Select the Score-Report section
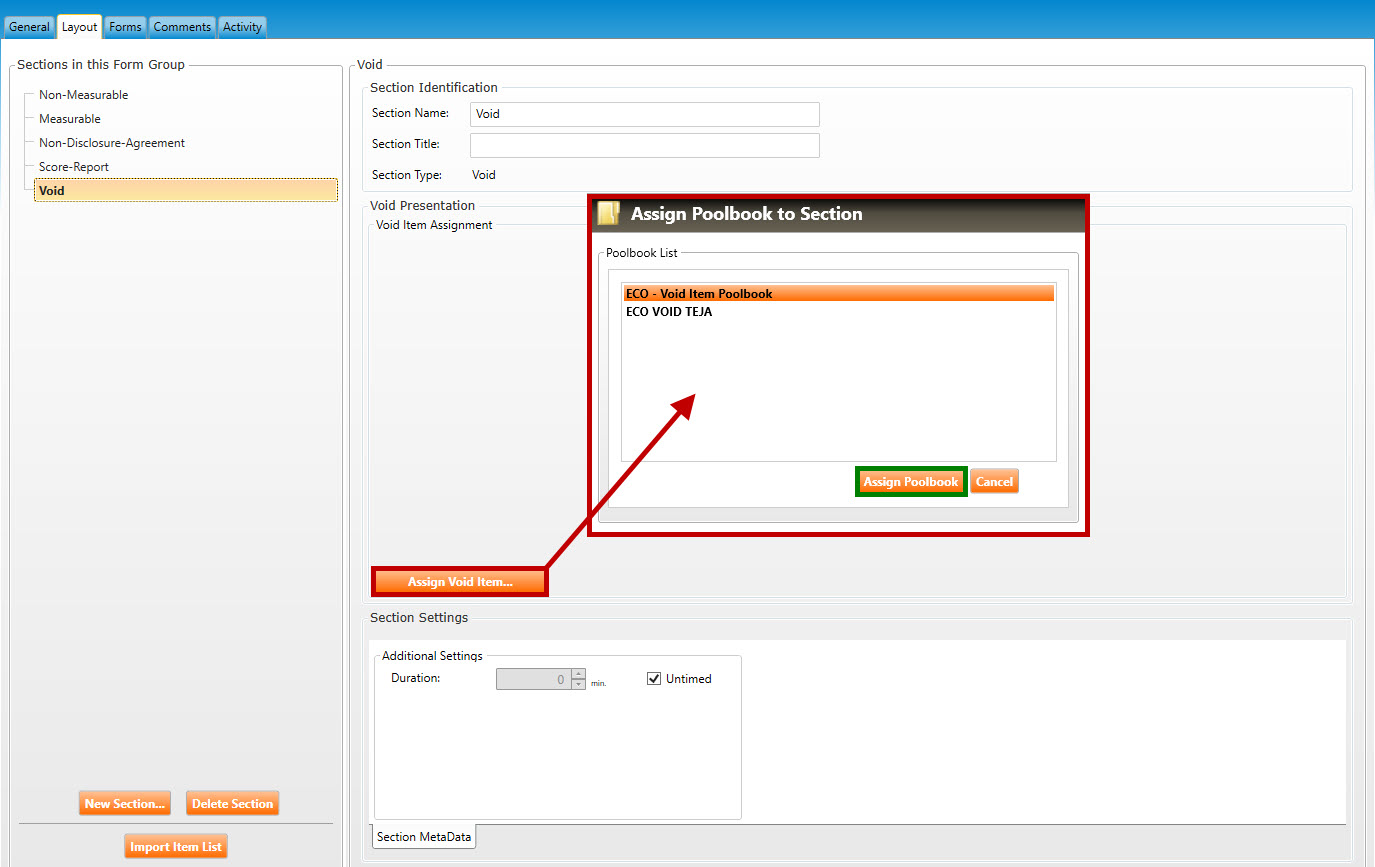Image resolution: width=1375 pixels, height=867 pixels. click(74, 167)
